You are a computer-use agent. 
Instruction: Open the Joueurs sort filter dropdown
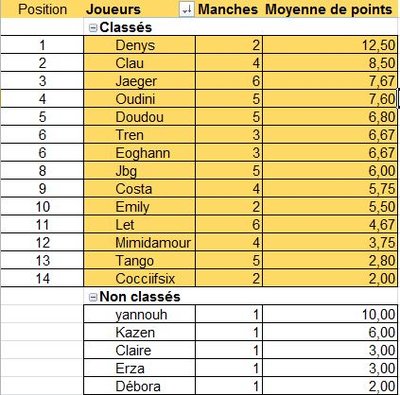pos(186,10)
